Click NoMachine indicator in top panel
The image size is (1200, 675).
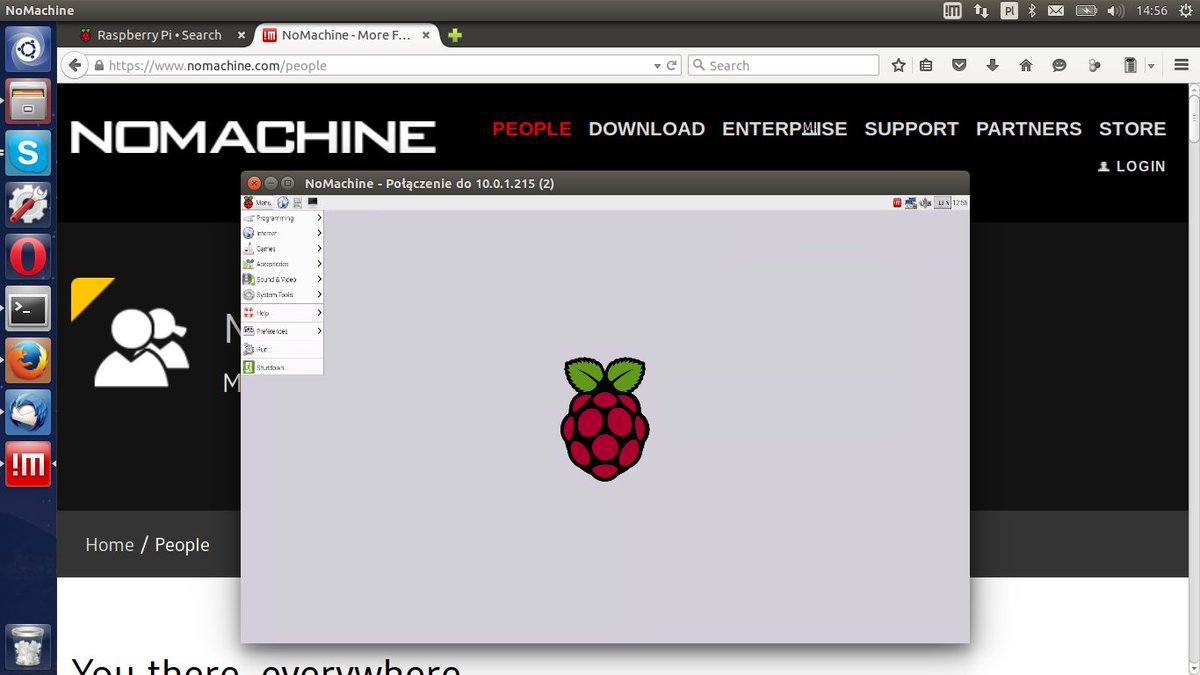pos(953,10)
